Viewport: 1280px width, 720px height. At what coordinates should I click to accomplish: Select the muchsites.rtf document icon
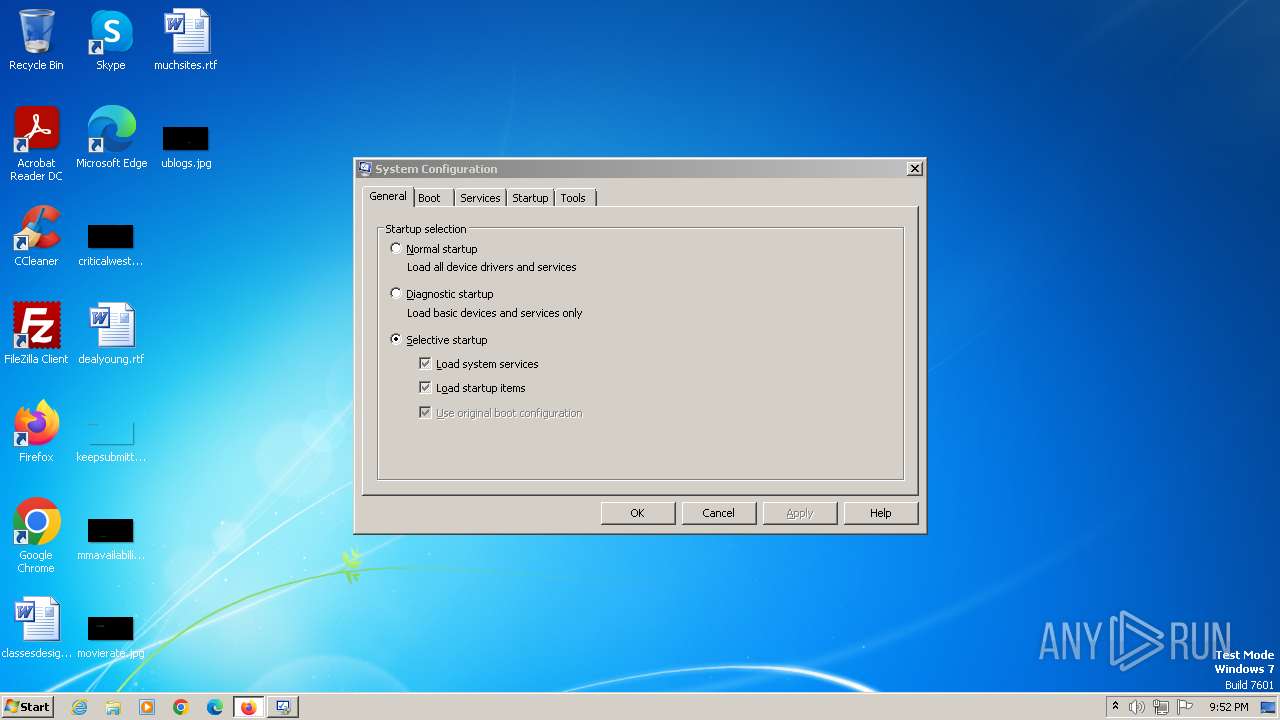[186, 40]
